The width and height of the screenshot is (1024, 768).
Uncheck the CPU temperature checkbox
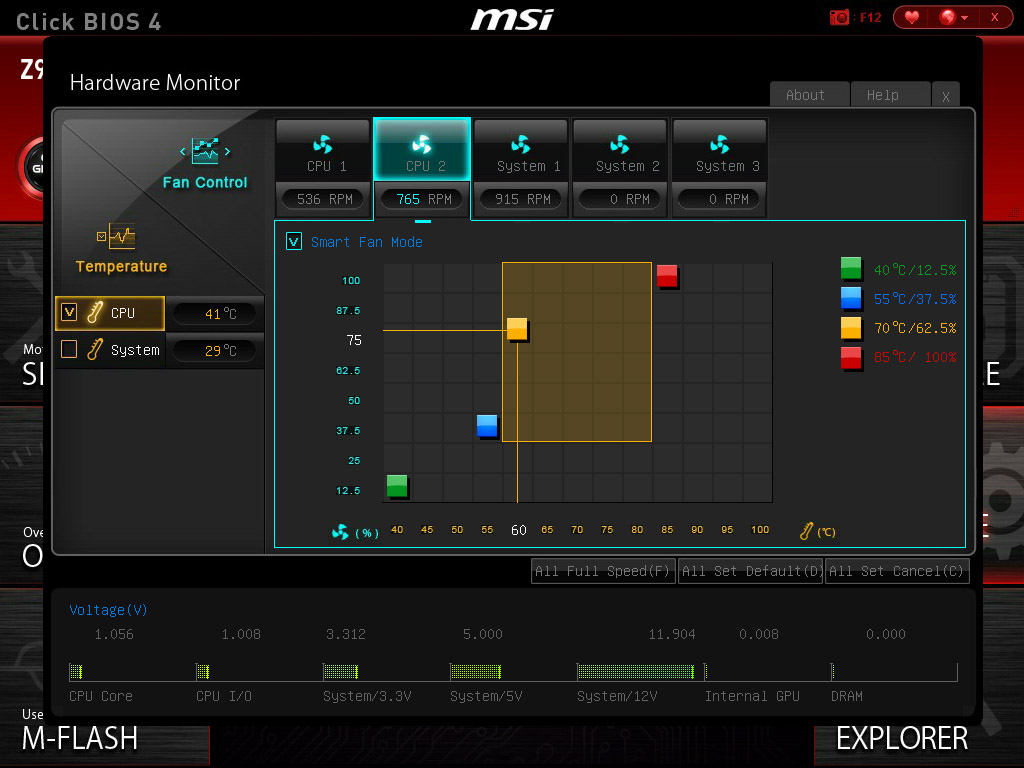69,312
